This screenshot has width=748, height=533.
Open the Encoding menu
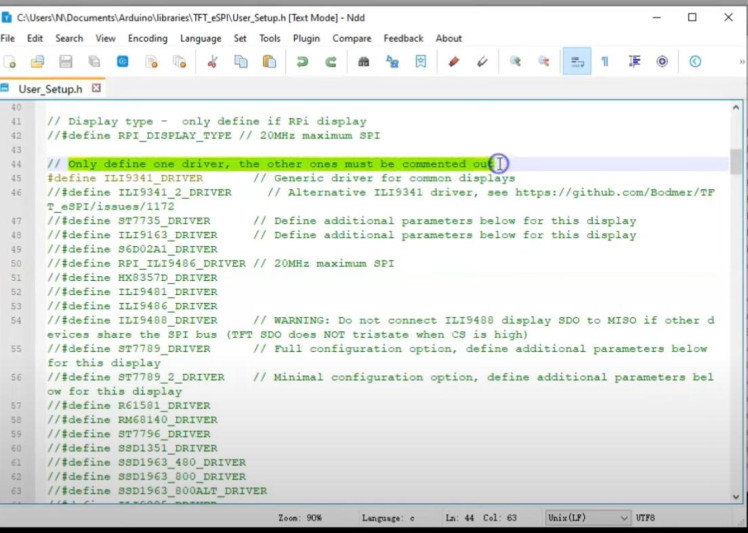tap(147, 38)
